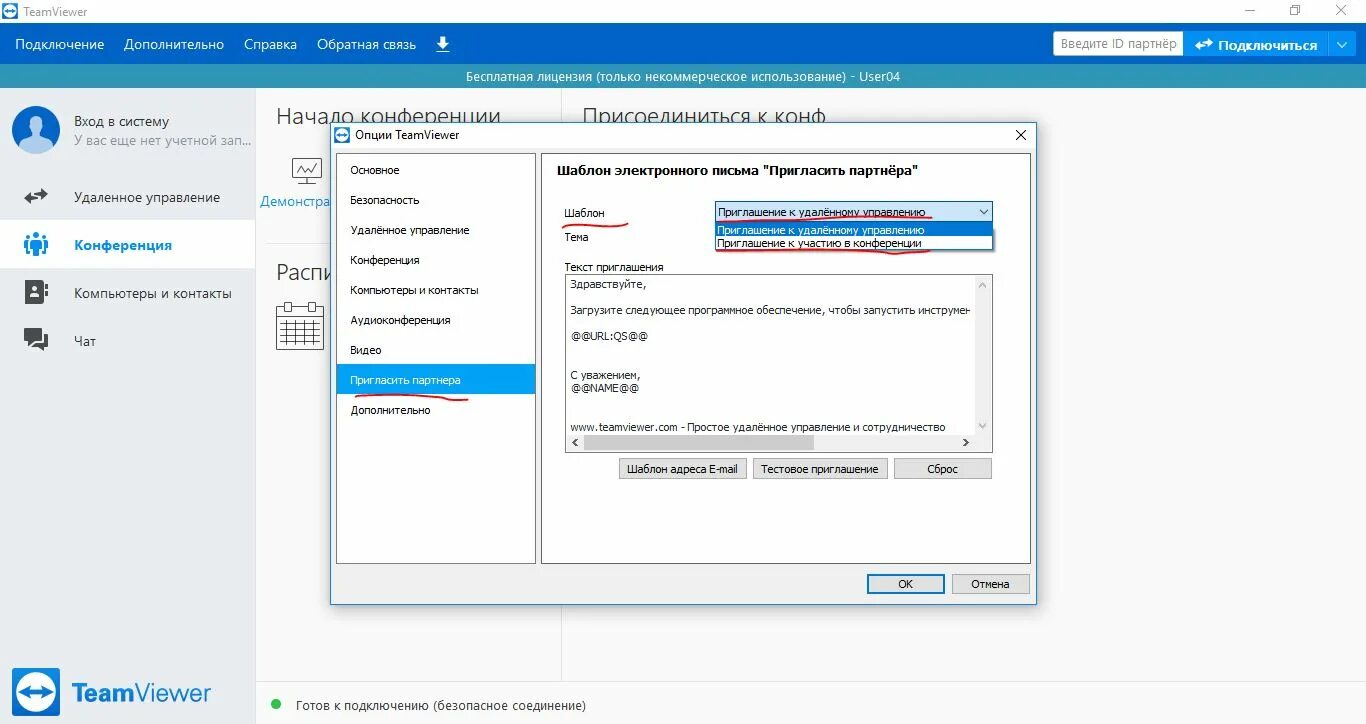The width and height of the screenshot is (1366, 724).
Task: Click the computers and contacts icon
Action: [x=36, y=292]
